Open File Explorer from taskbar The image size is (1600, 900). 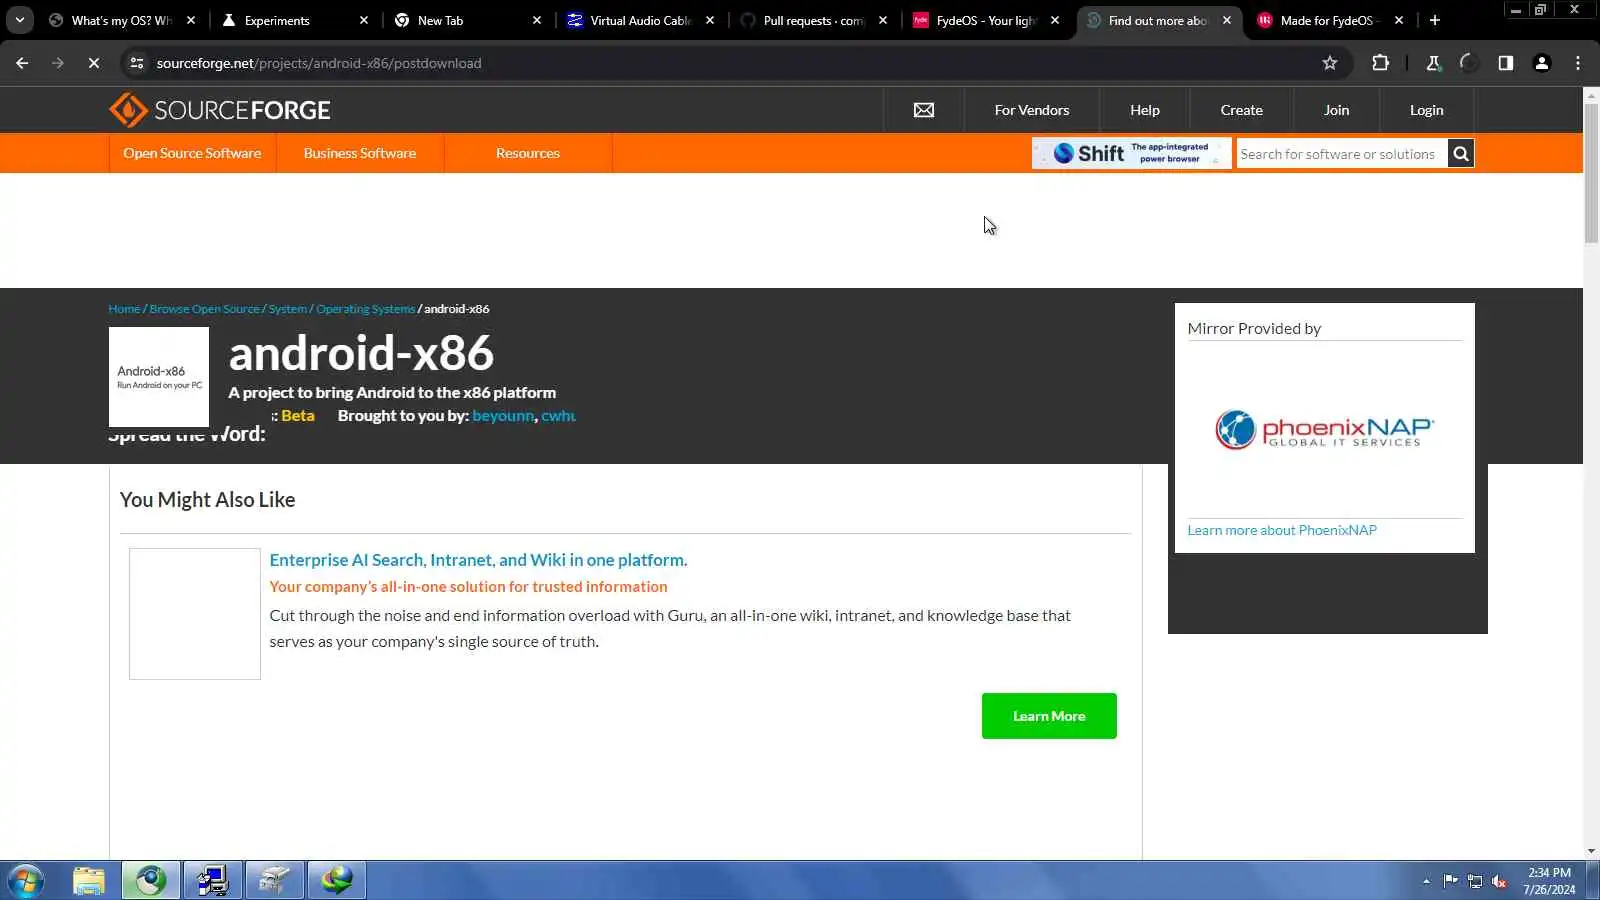coord(89,881)
